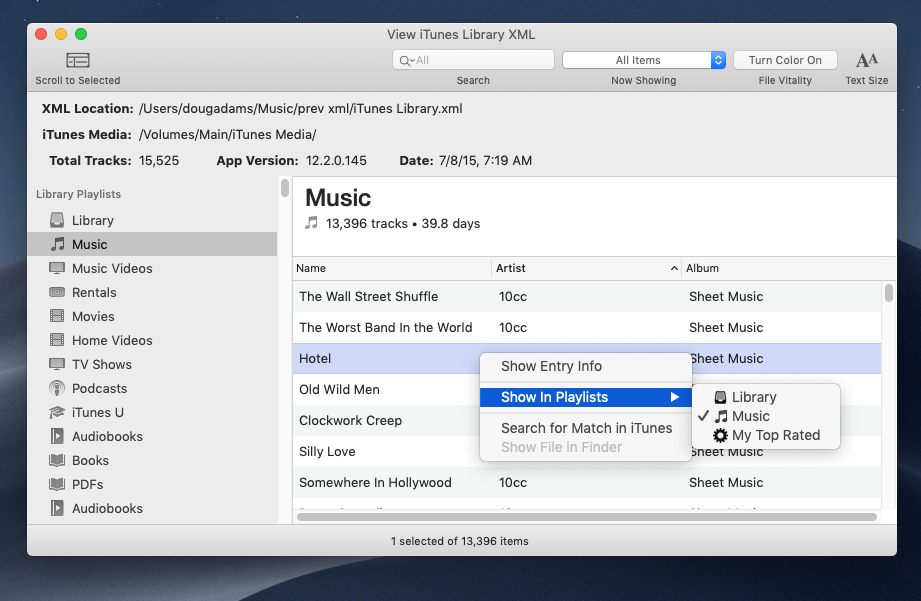Click the iTunes Media path /Volumes/Main/iTunes Media/
This screenshot has width=921, height=601.
pyautogui.click(x=227, y=135)
